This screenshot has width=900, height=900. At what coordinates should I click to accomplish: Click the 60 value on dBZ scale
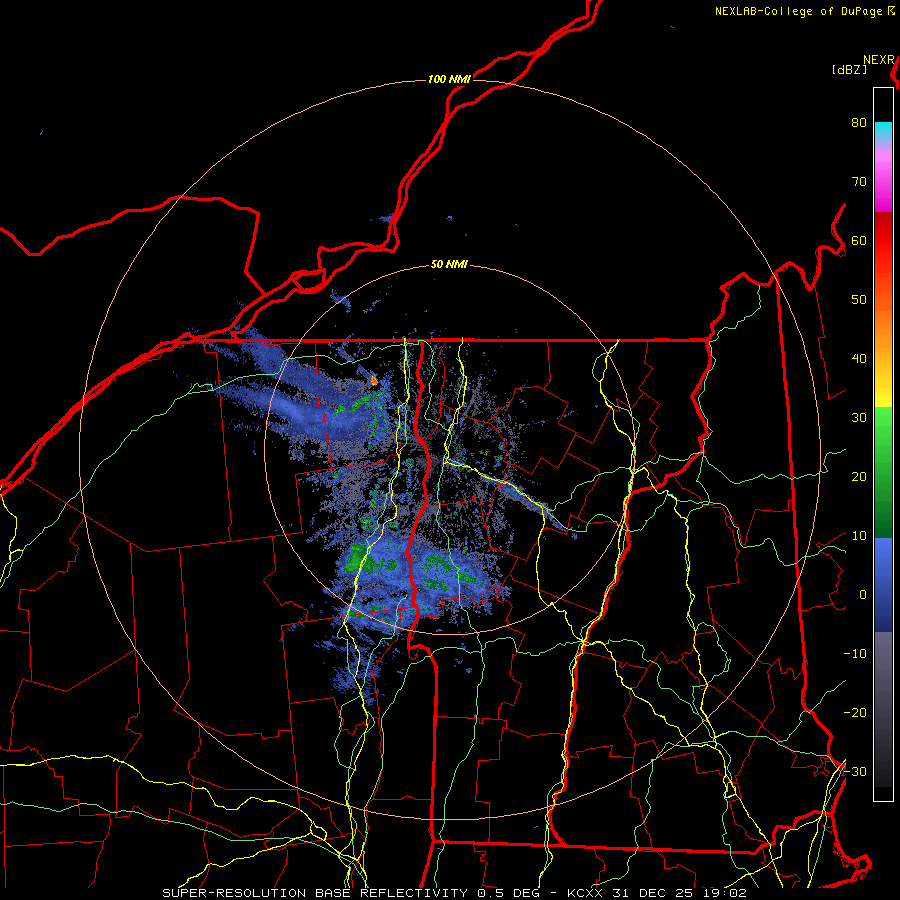click(x=859, y=240)
